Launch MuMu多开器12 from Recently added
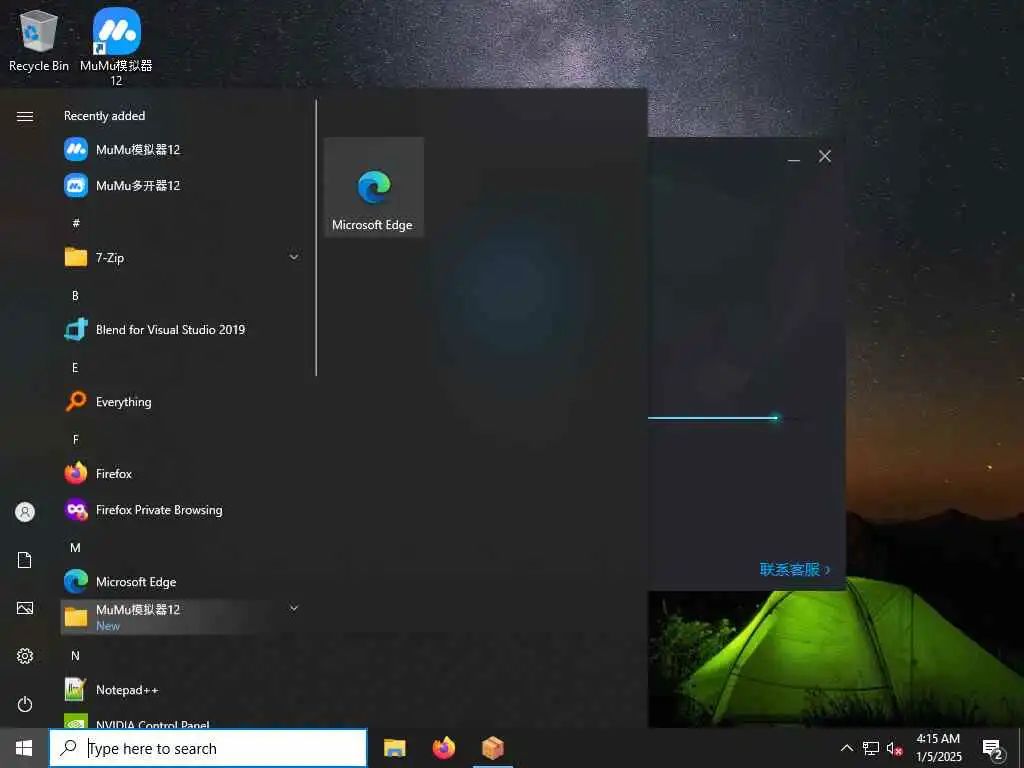The image size is (1024, 768). coord(180,185)
